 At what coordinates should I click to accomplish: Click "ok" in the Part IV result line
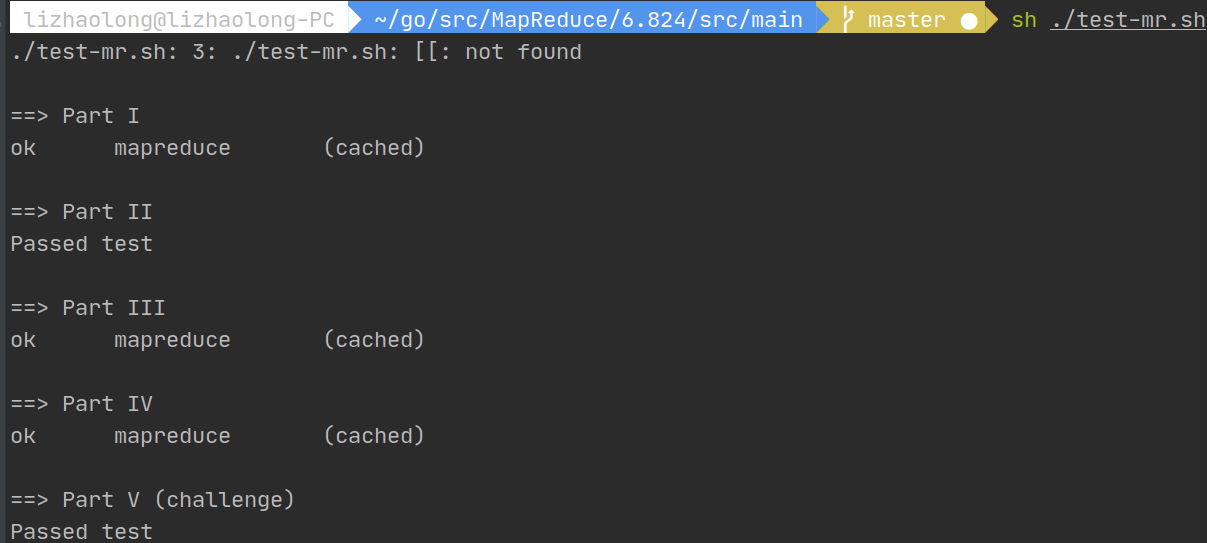click(23, 436)
